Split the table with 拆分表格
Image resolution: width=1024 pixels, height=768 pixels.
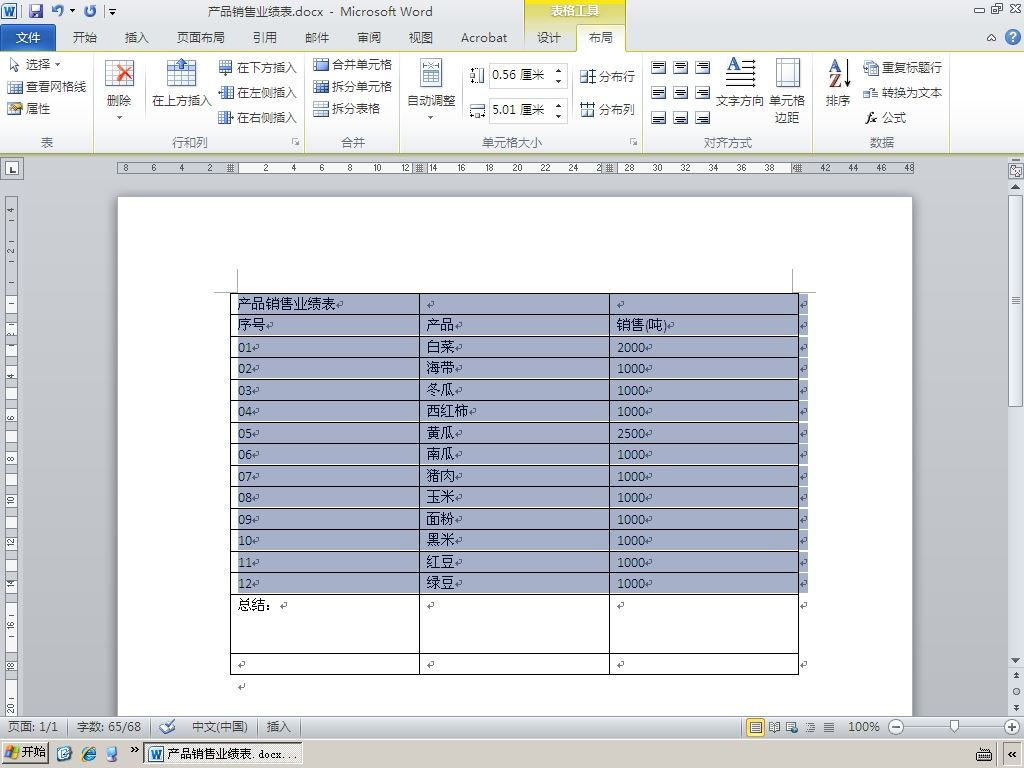tap(347, 108)
